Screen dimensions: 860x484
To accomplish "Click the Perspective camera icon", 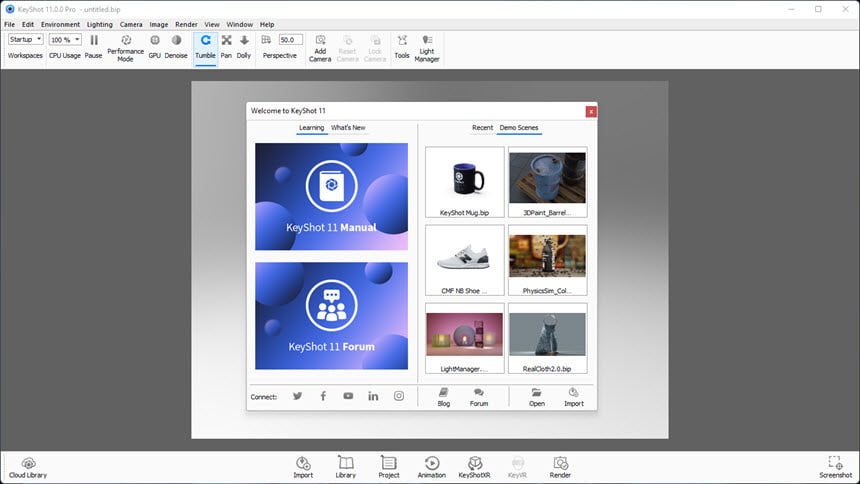I will click(267, 40).
